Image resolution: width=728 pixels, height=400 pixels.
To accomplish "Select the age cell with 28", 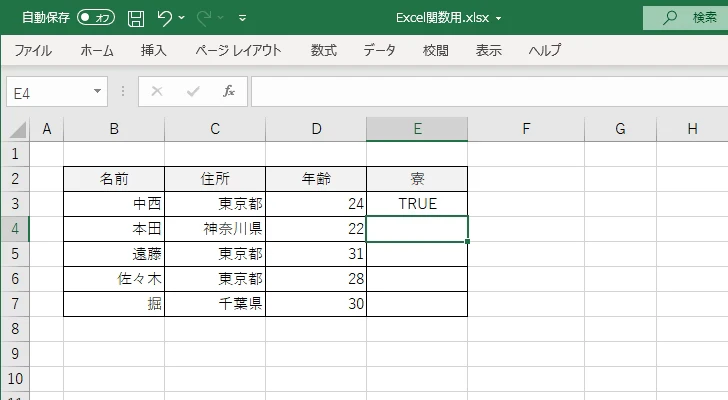I will pyautogui.click(x=316, y=279).
